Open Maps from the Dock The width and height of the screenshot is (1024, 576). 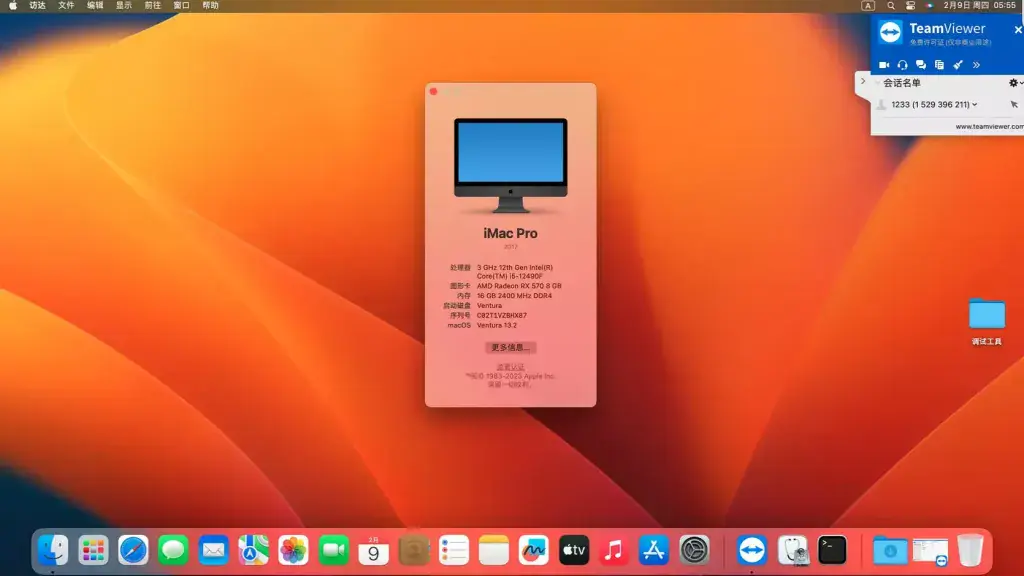253,550
